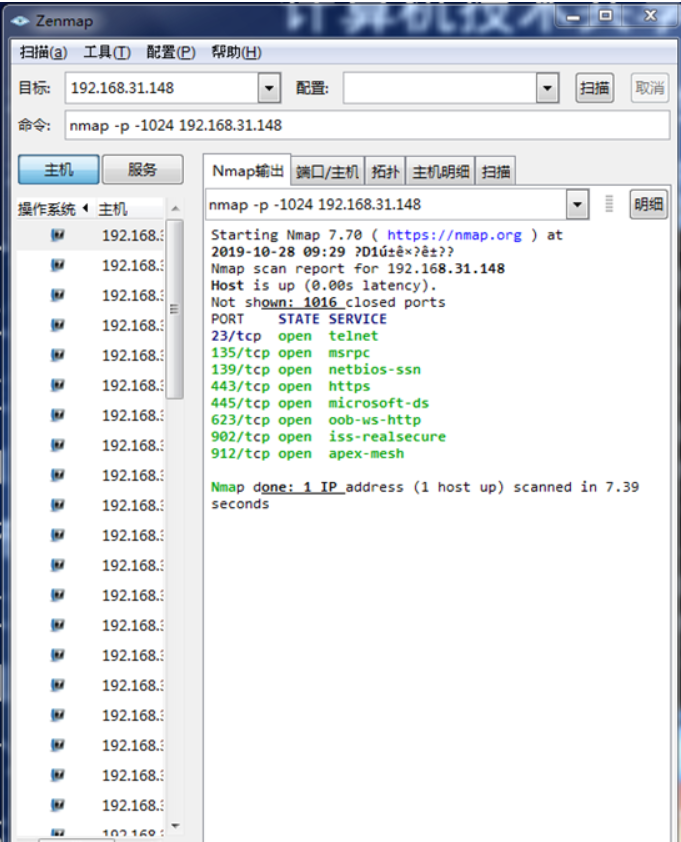
Task: Click the 命令 command input field
Action: pyautogui.click(x=367, y=126)
